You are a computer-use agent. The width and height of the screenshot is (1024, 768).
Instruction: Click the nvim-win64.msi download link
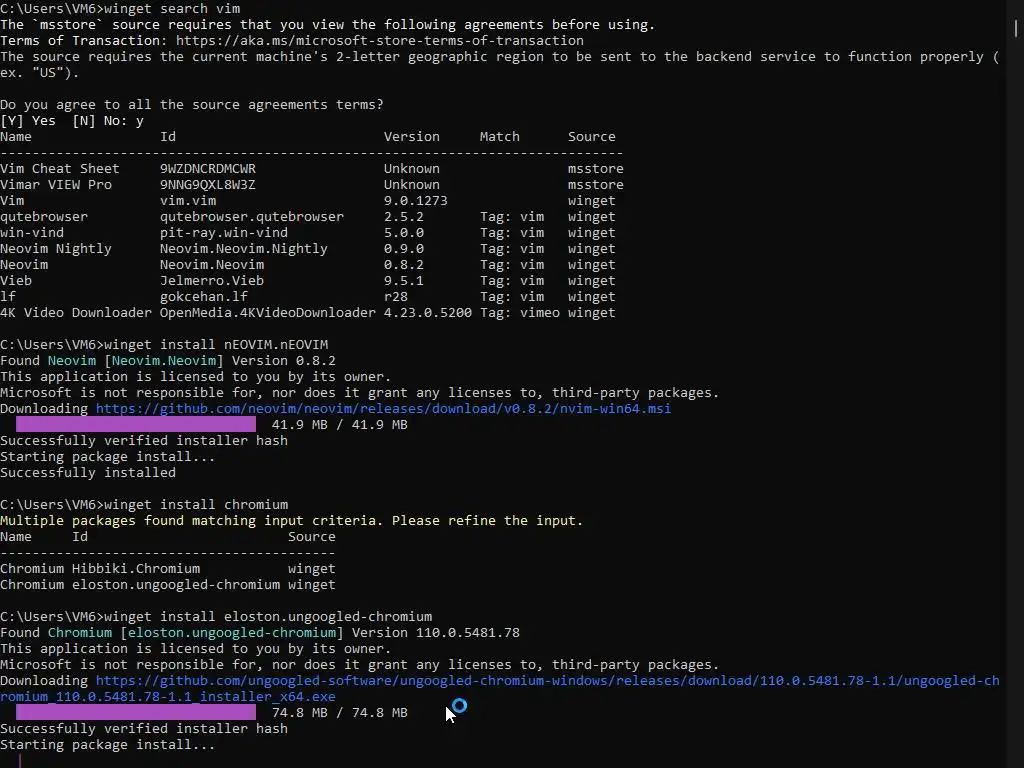coord(383,409)
